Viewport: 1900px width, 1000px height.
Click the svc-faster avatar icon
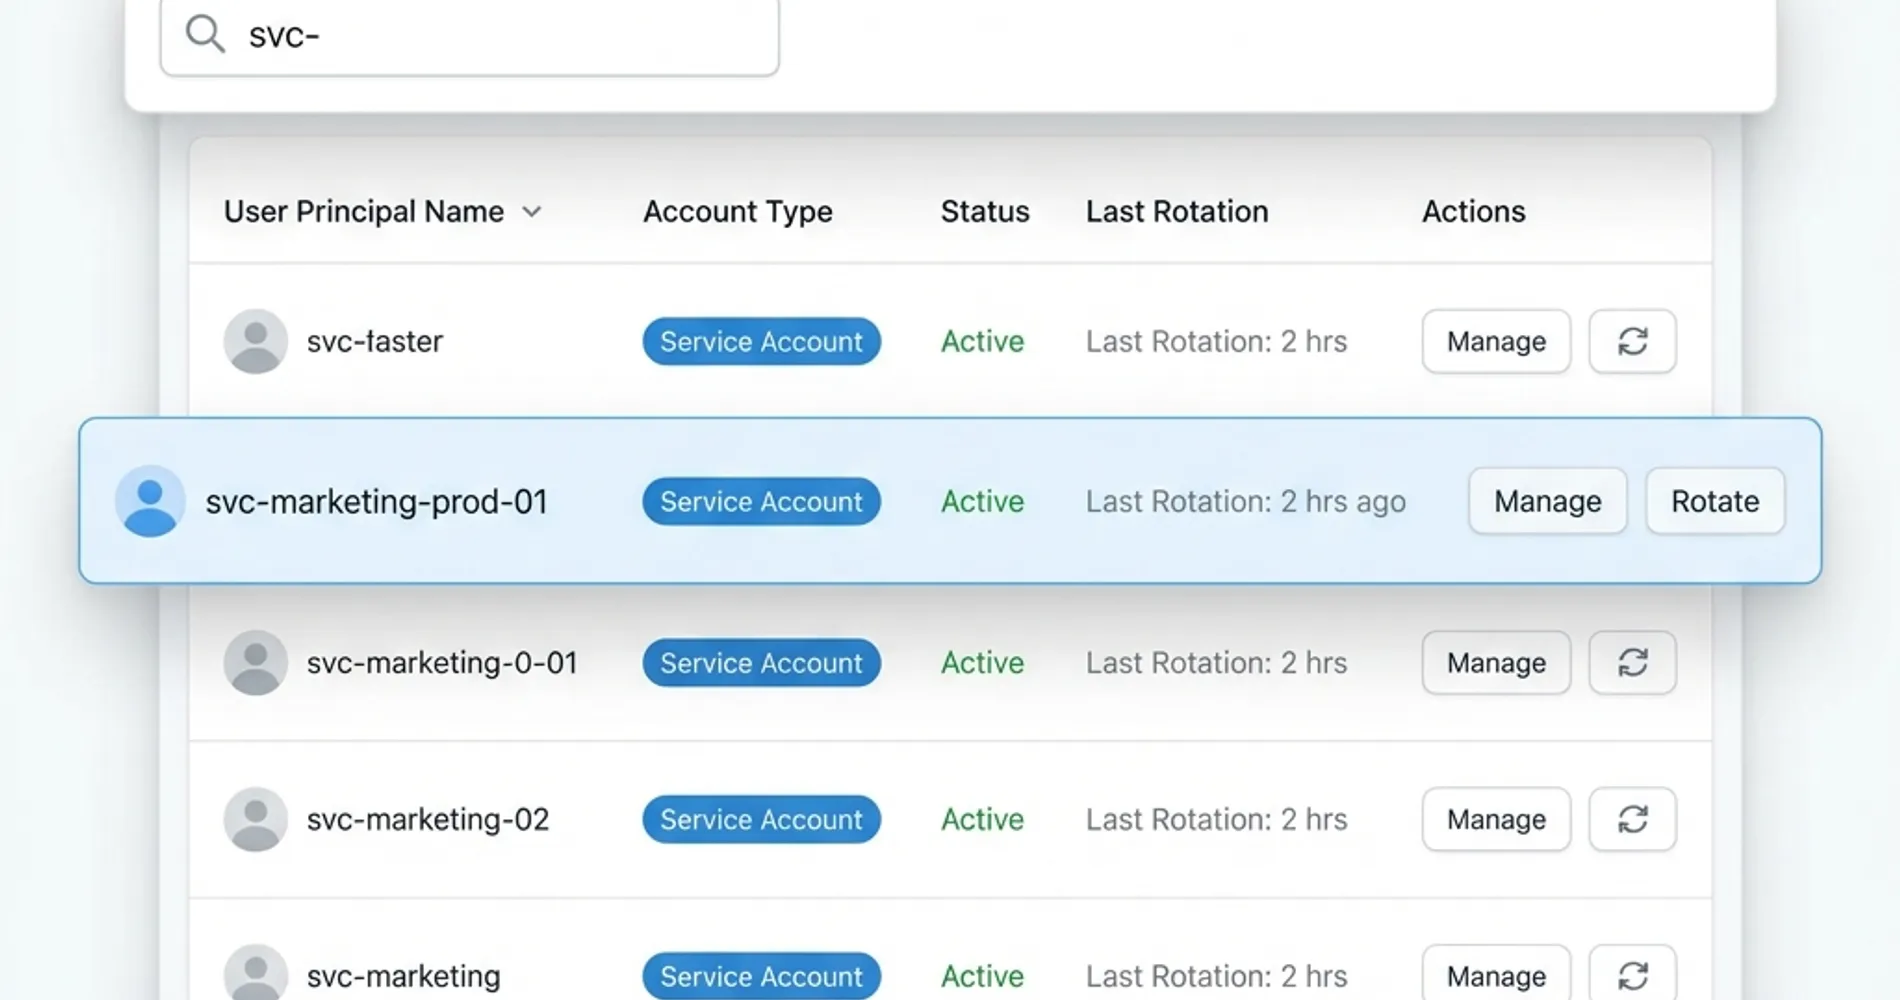coord(255,341)
